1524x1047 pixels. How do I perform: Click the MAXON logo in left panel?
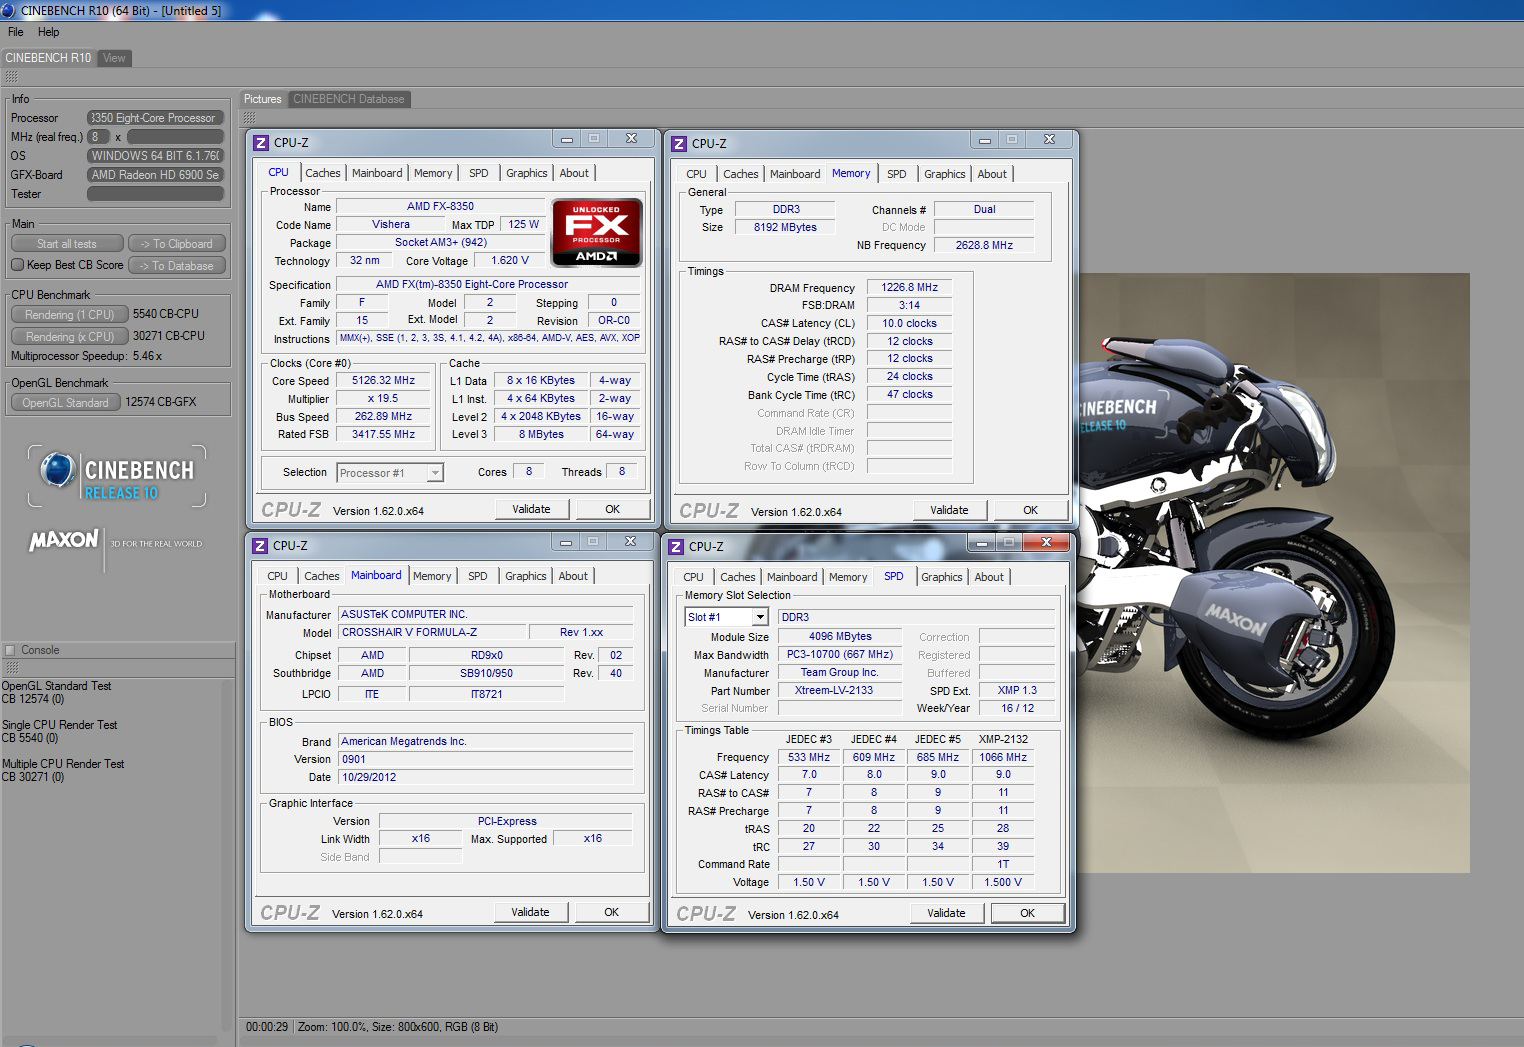tap(64, 541)
